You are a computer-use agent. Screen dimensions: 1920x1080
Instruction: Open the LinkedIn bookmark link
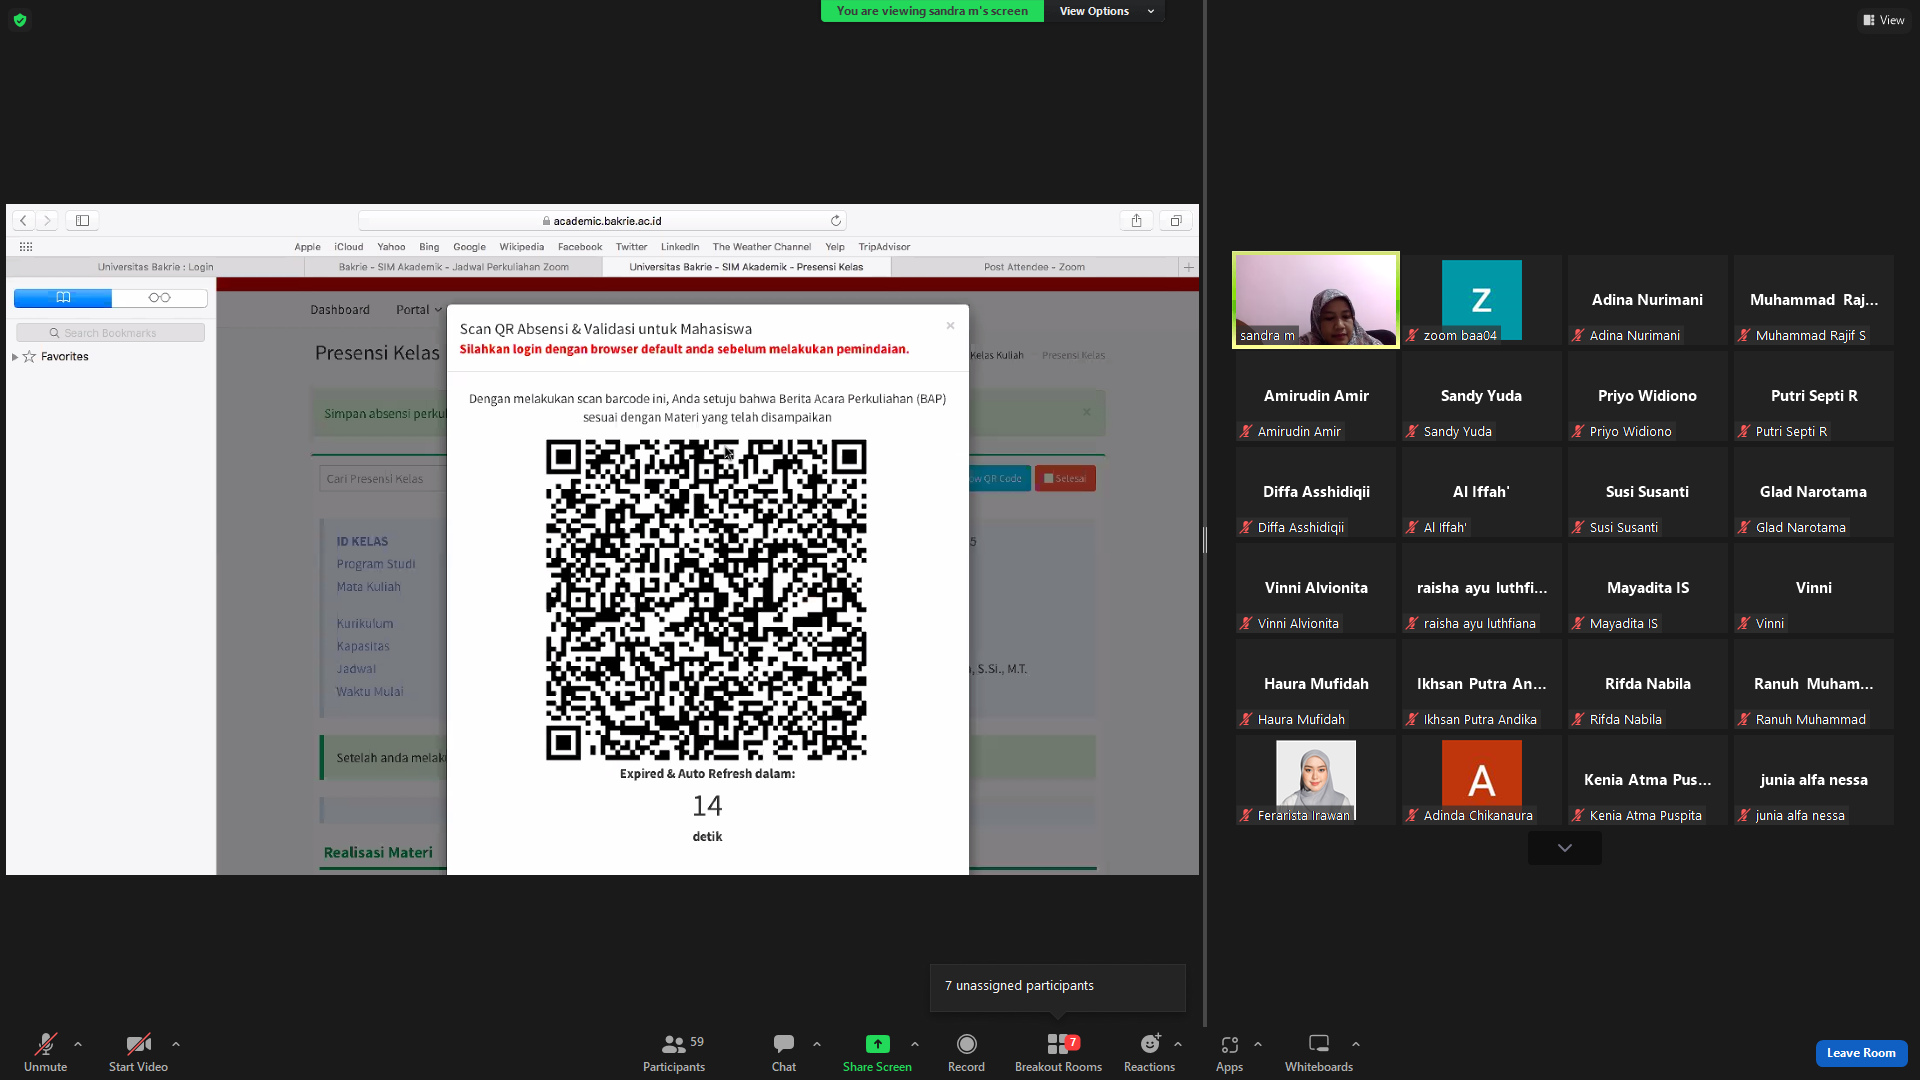(680, 247)
